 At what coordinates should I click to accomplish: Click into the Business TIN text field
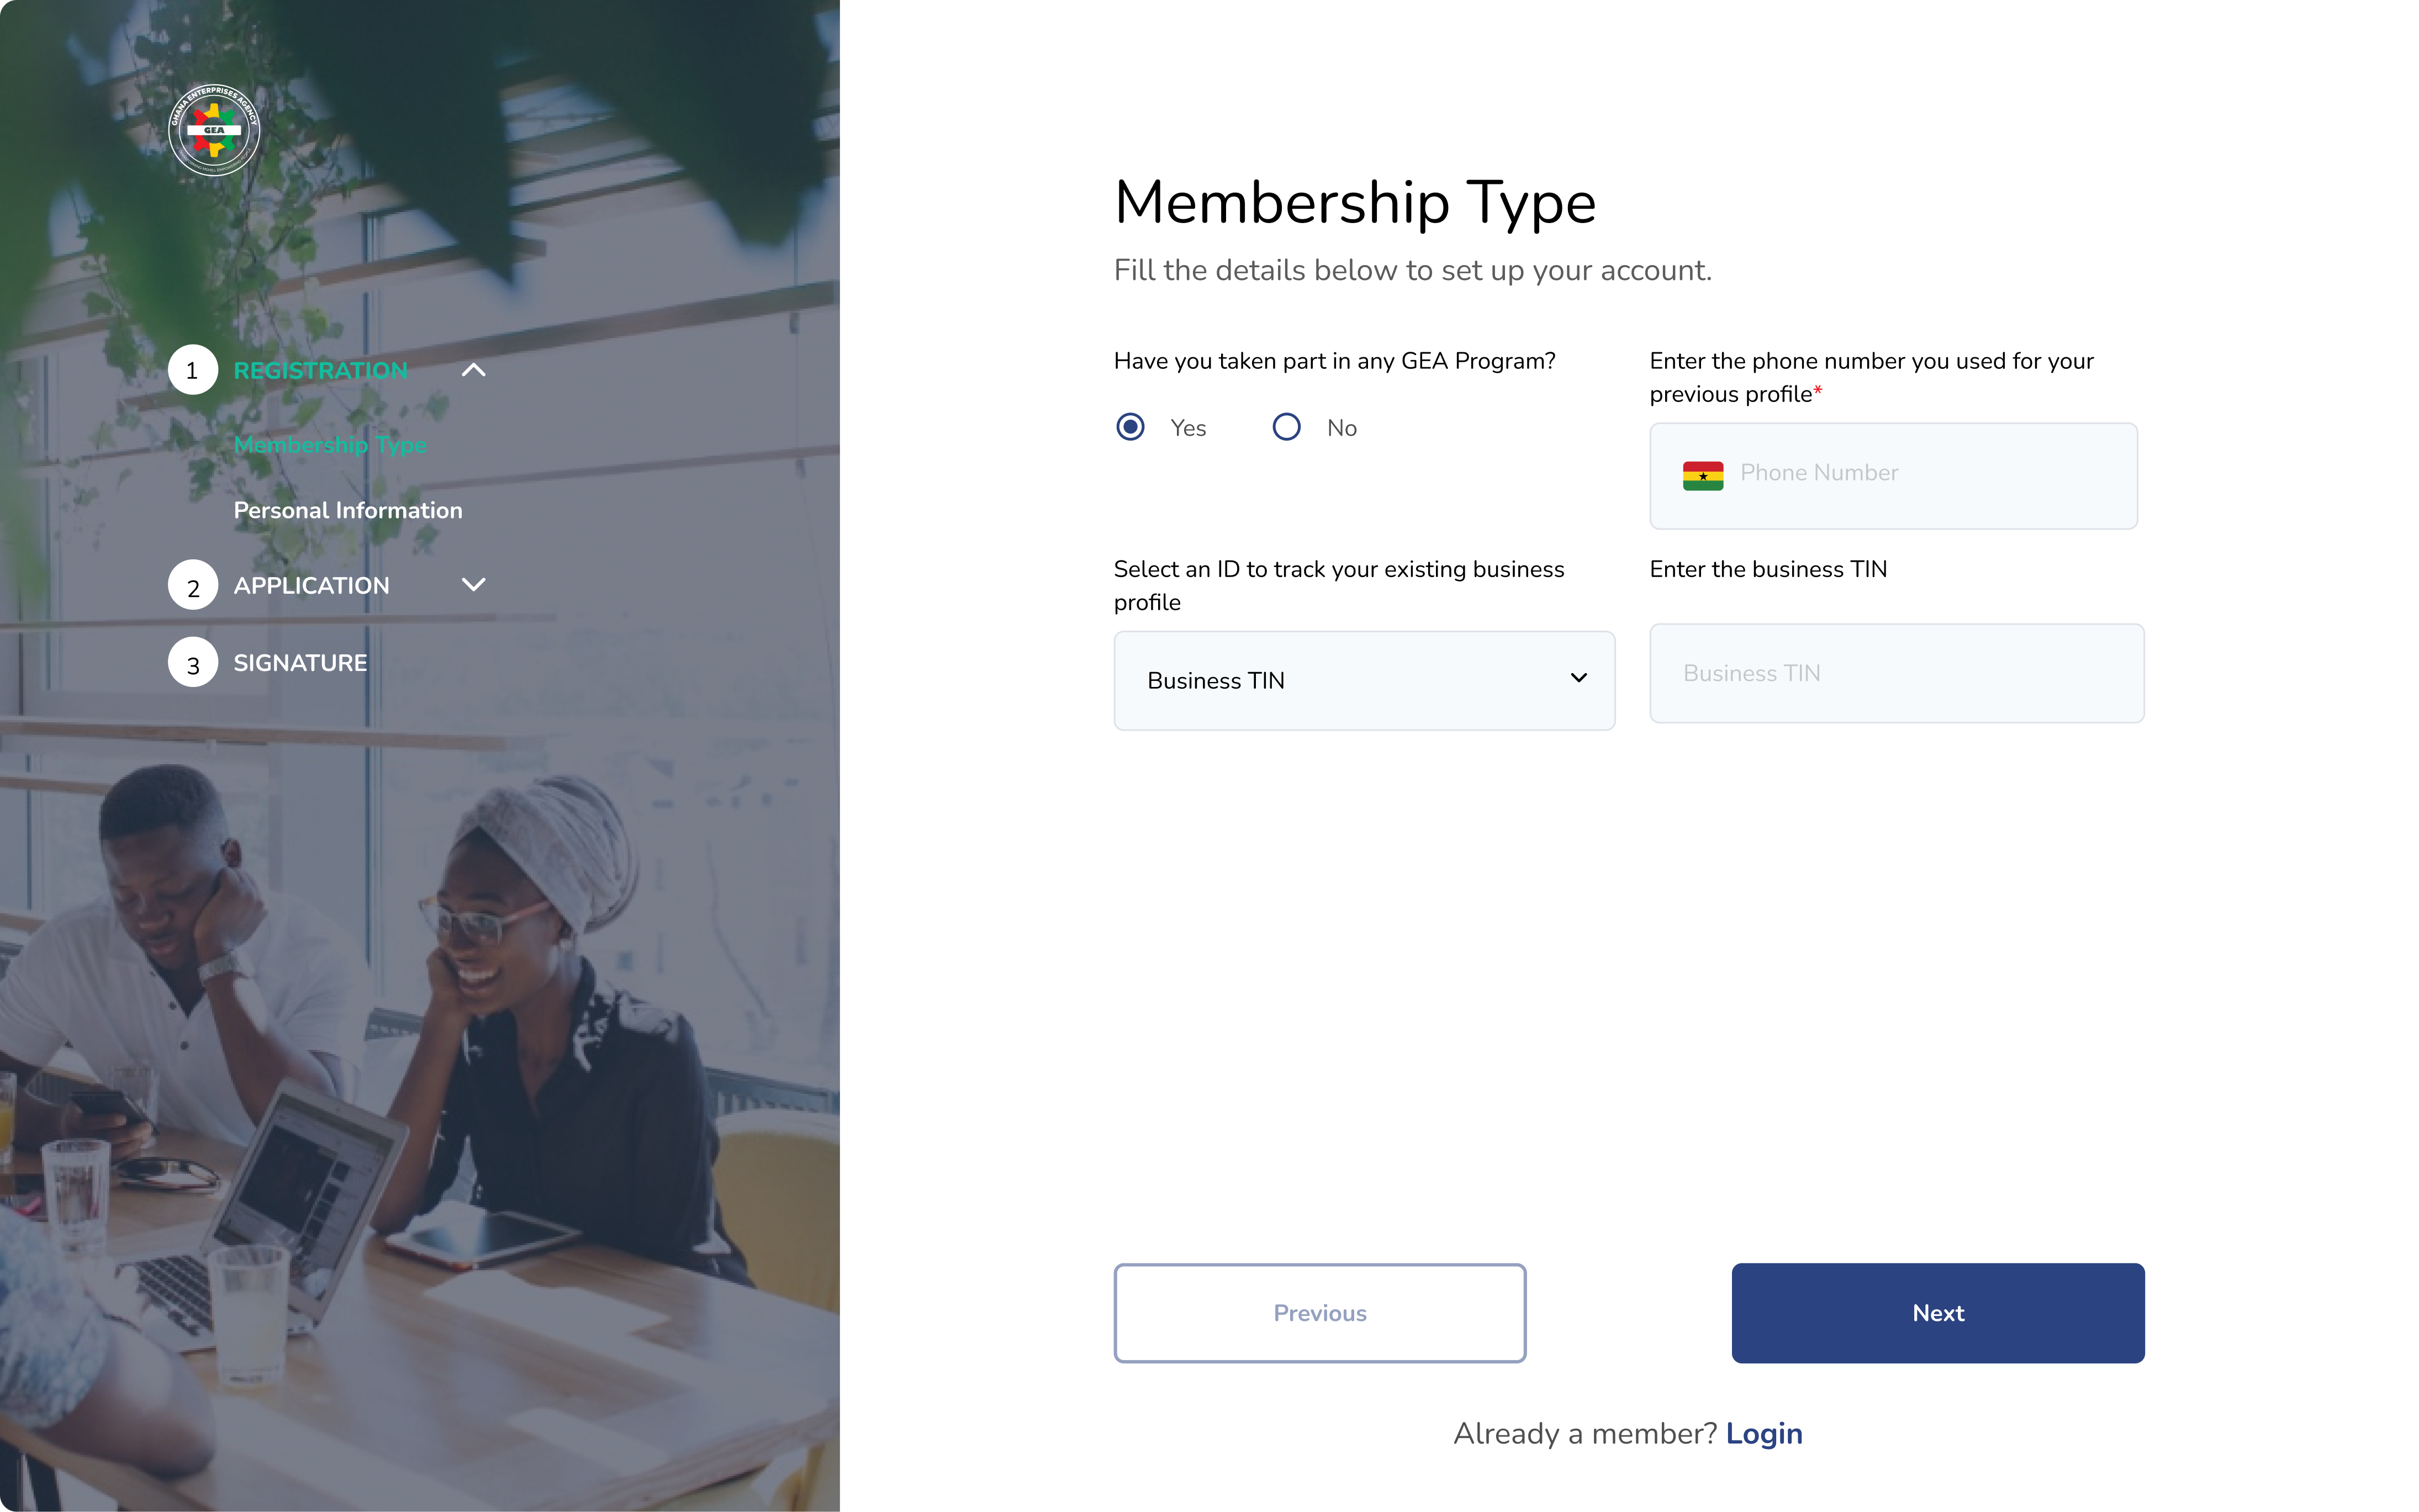[1896, 673]
